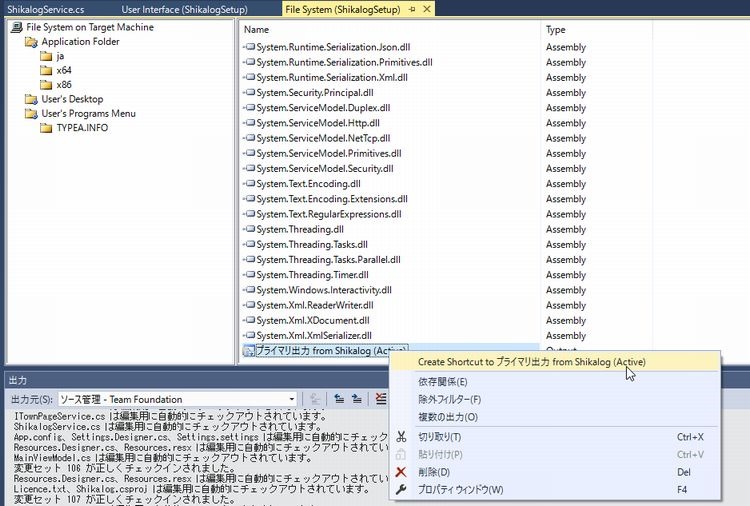Switch to User Interface (ShikalogSetup) tab
This screenshot has width=750, height=506.
(x=194, y=9)
